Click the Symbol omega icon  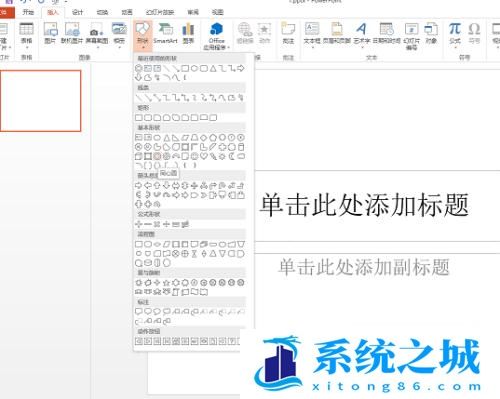(474, 29)
